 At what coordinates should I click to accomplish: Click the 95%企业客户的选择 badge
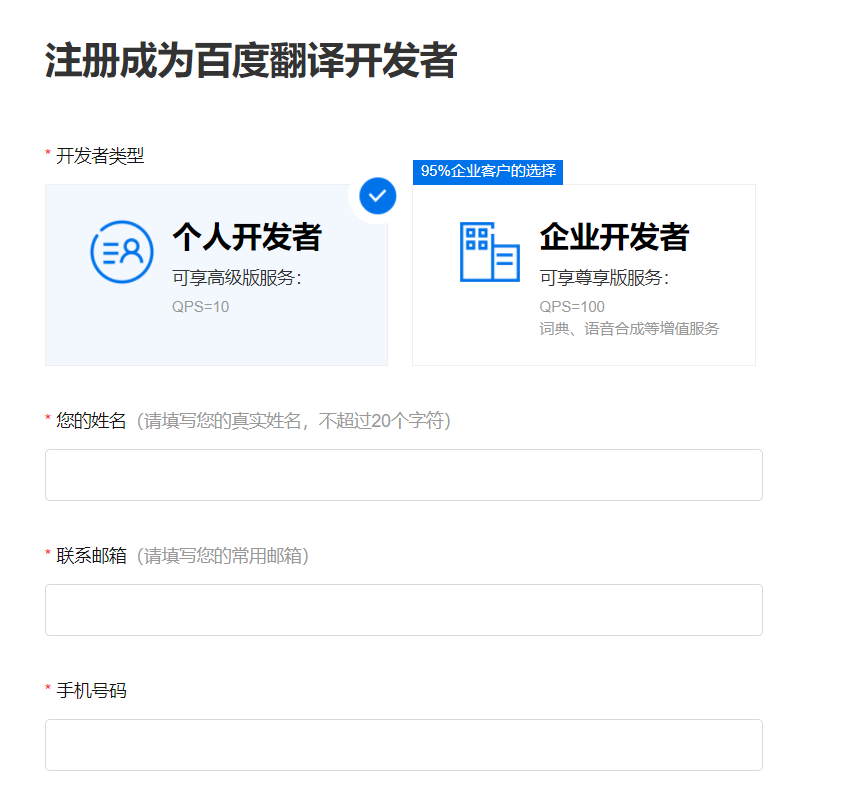coord(488,172)
